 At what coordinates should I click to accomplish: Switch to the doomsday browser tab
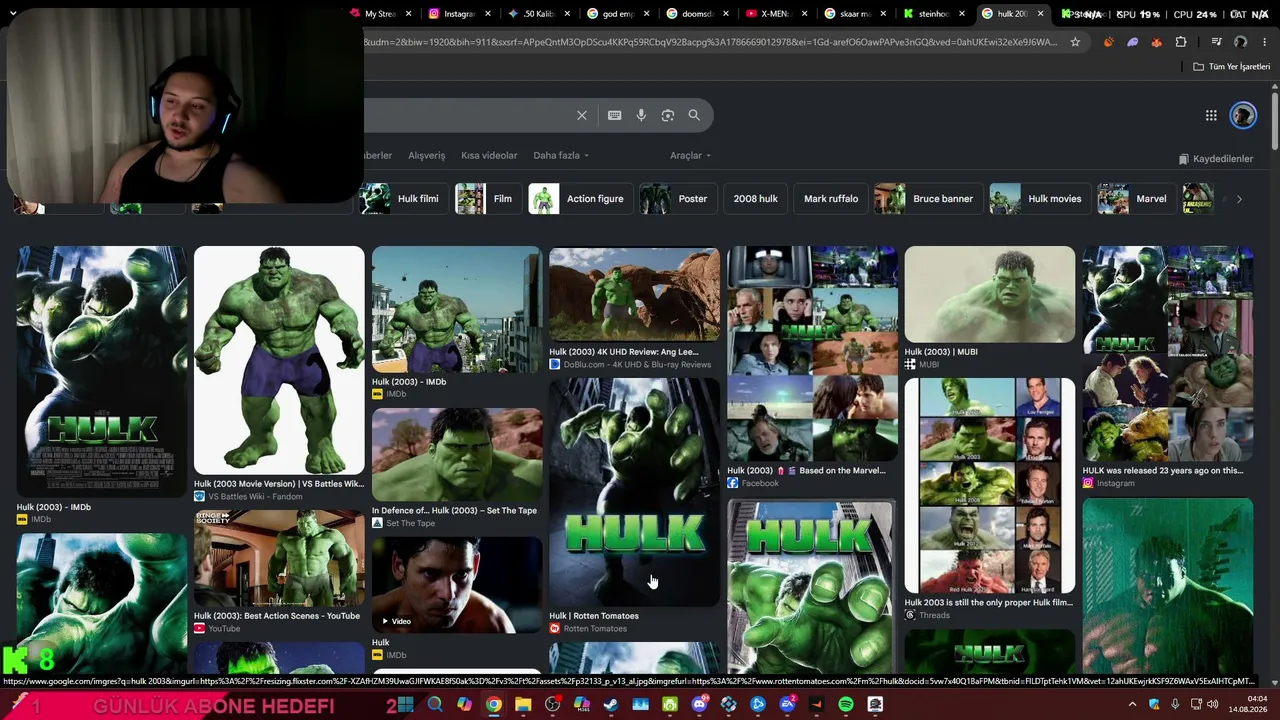[x=695, y=14]
